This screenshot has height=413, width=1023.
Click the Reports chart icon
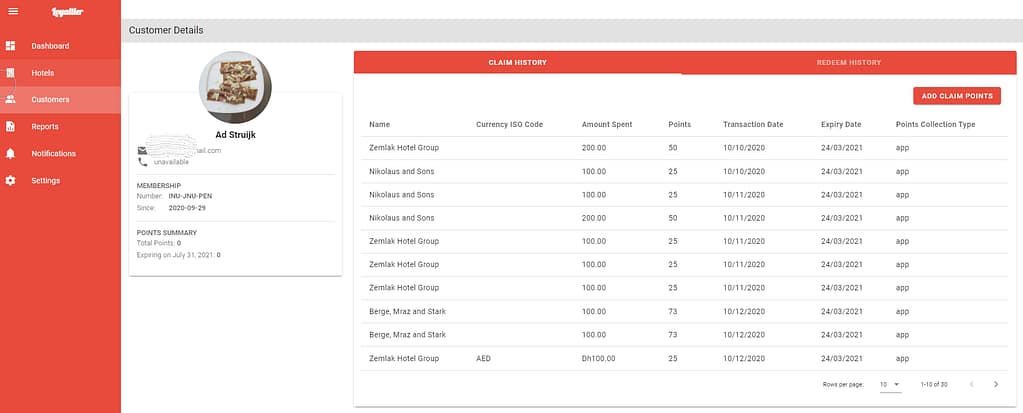(11, 127)
